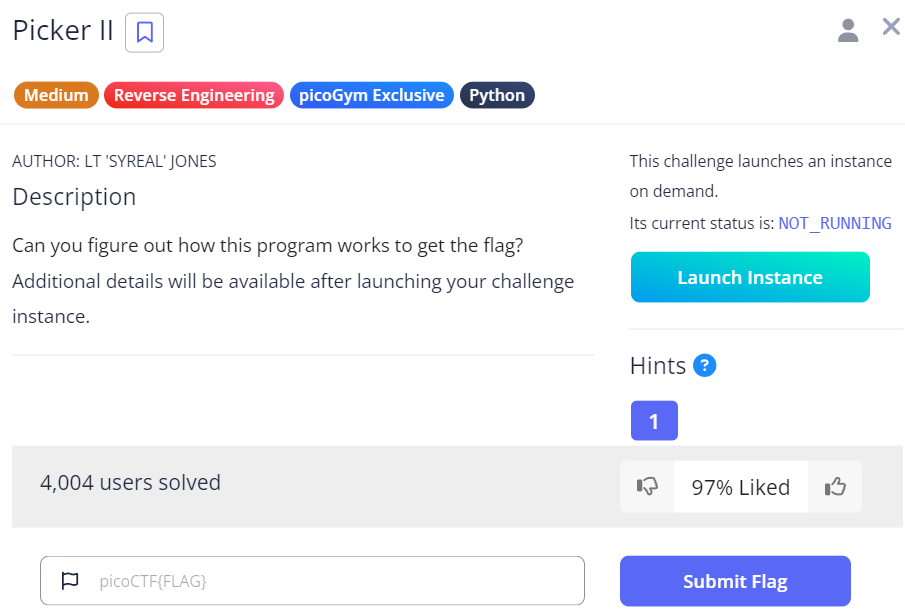The image size is (905, 615).
Task: Click the thumbs down dislike icon
Action: pos(647,487)
